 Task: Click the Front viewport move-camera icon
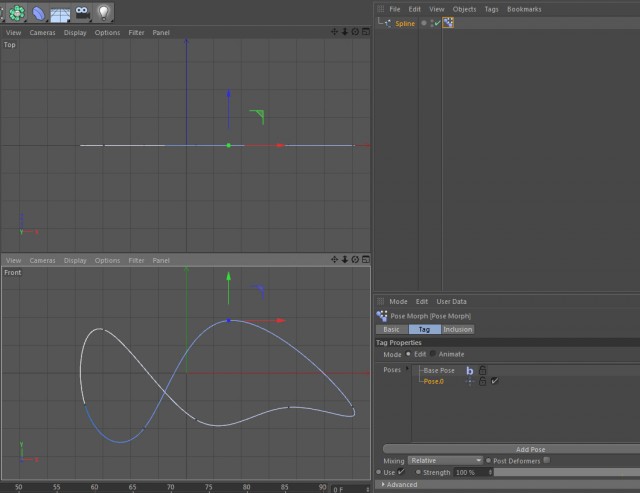coord(334,259)
